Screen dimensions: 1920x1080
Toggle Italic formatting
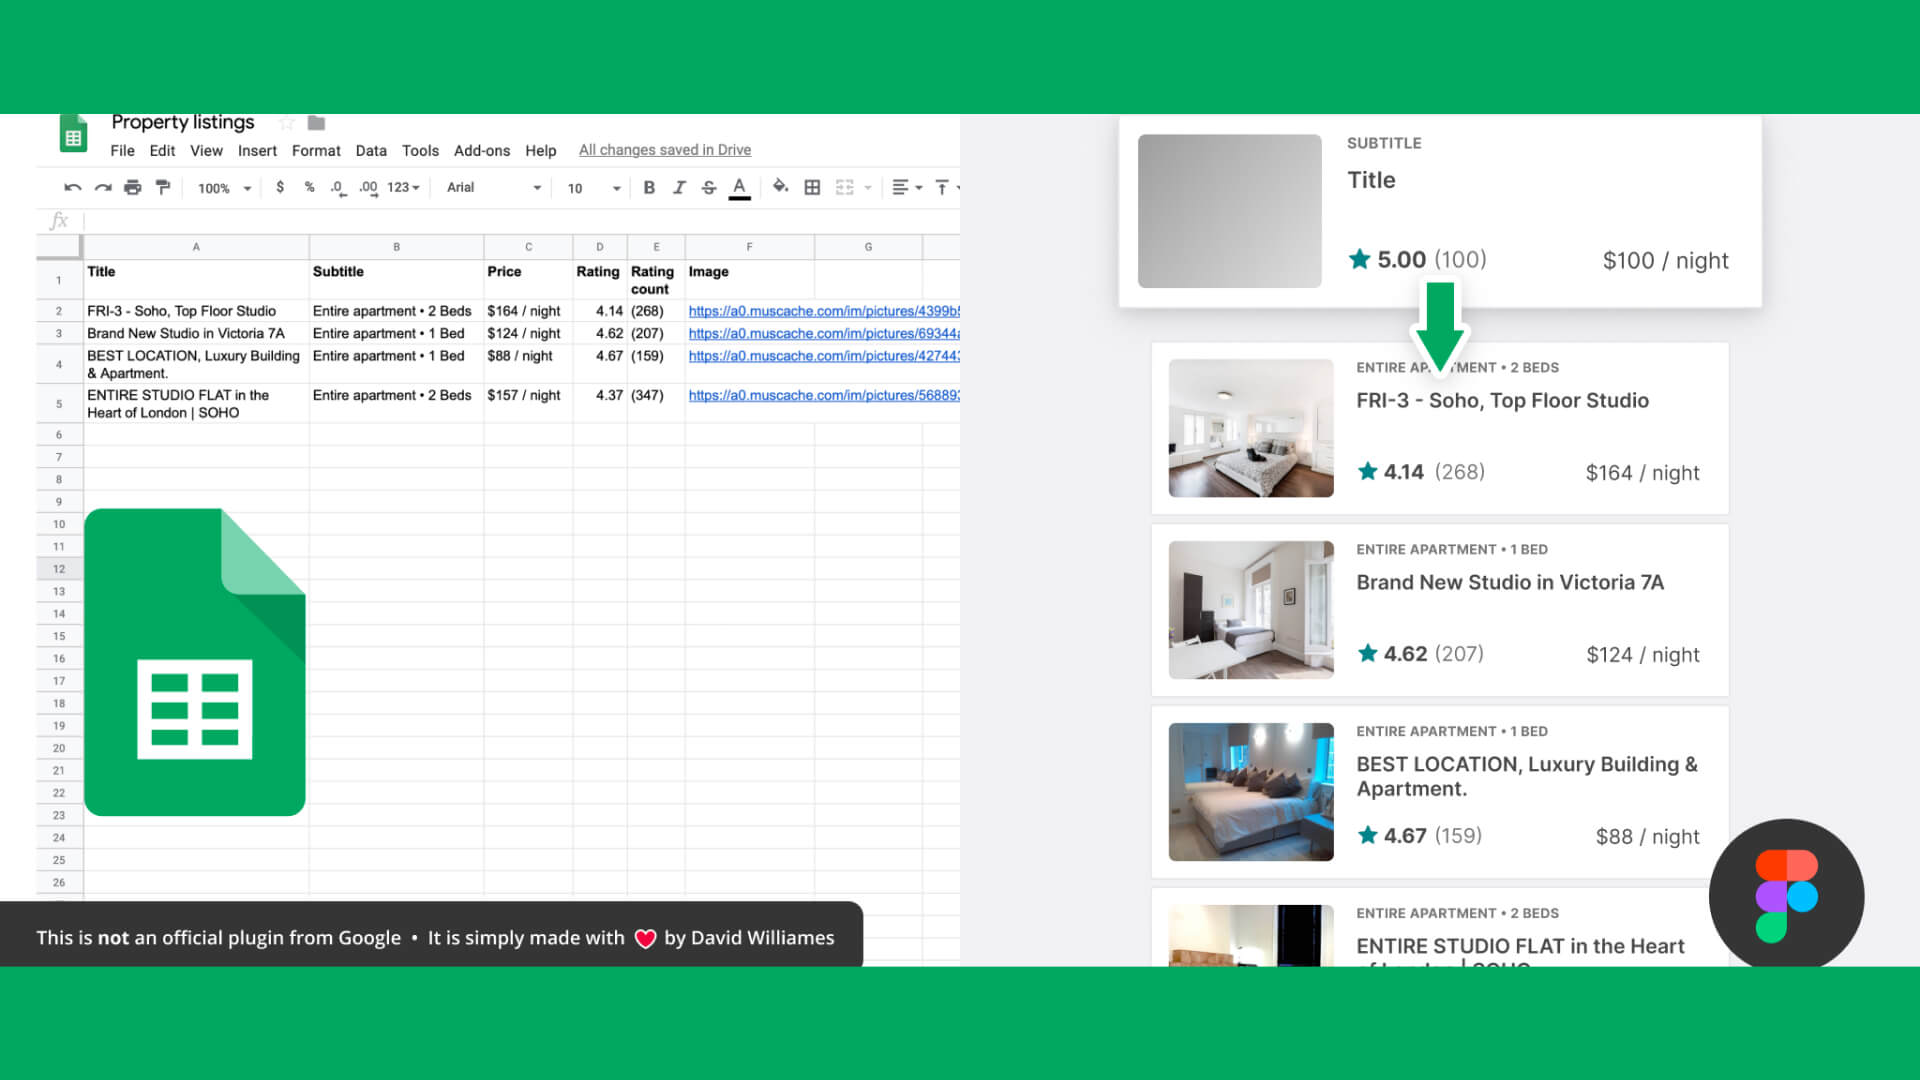[x=679, y=187]
